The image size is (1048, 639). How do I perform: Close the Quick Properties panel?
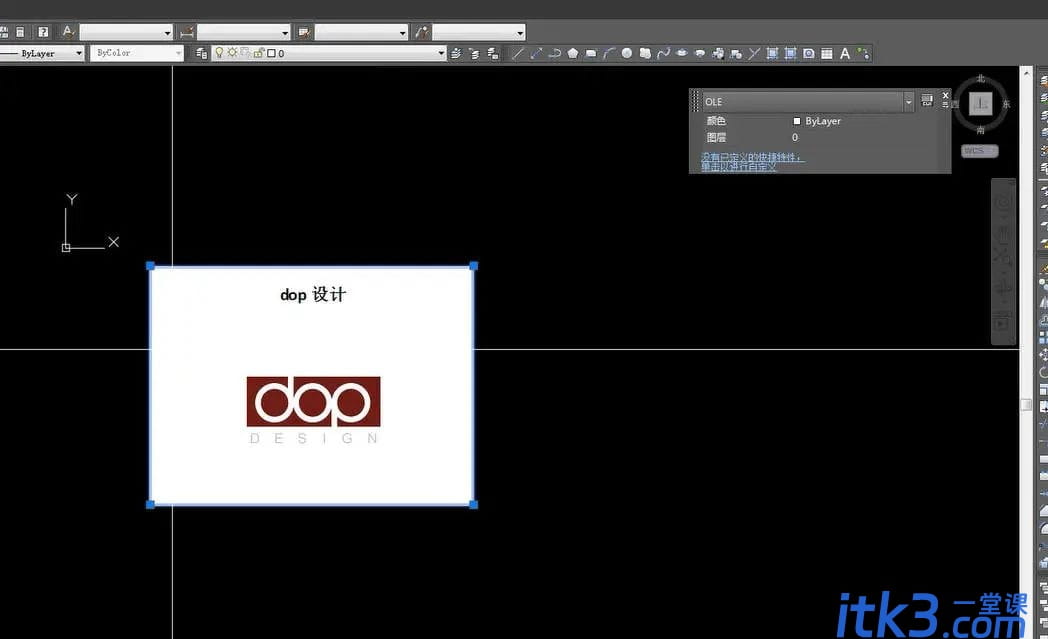coord(945,96)
